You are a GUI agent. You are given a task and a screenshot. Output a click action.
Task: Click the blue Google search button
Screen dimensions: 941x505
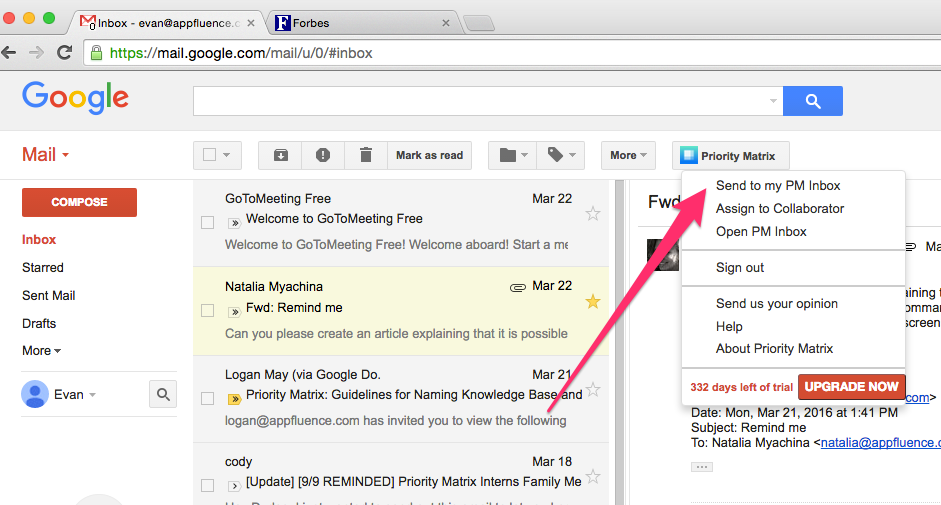click(x=813, y=101)
